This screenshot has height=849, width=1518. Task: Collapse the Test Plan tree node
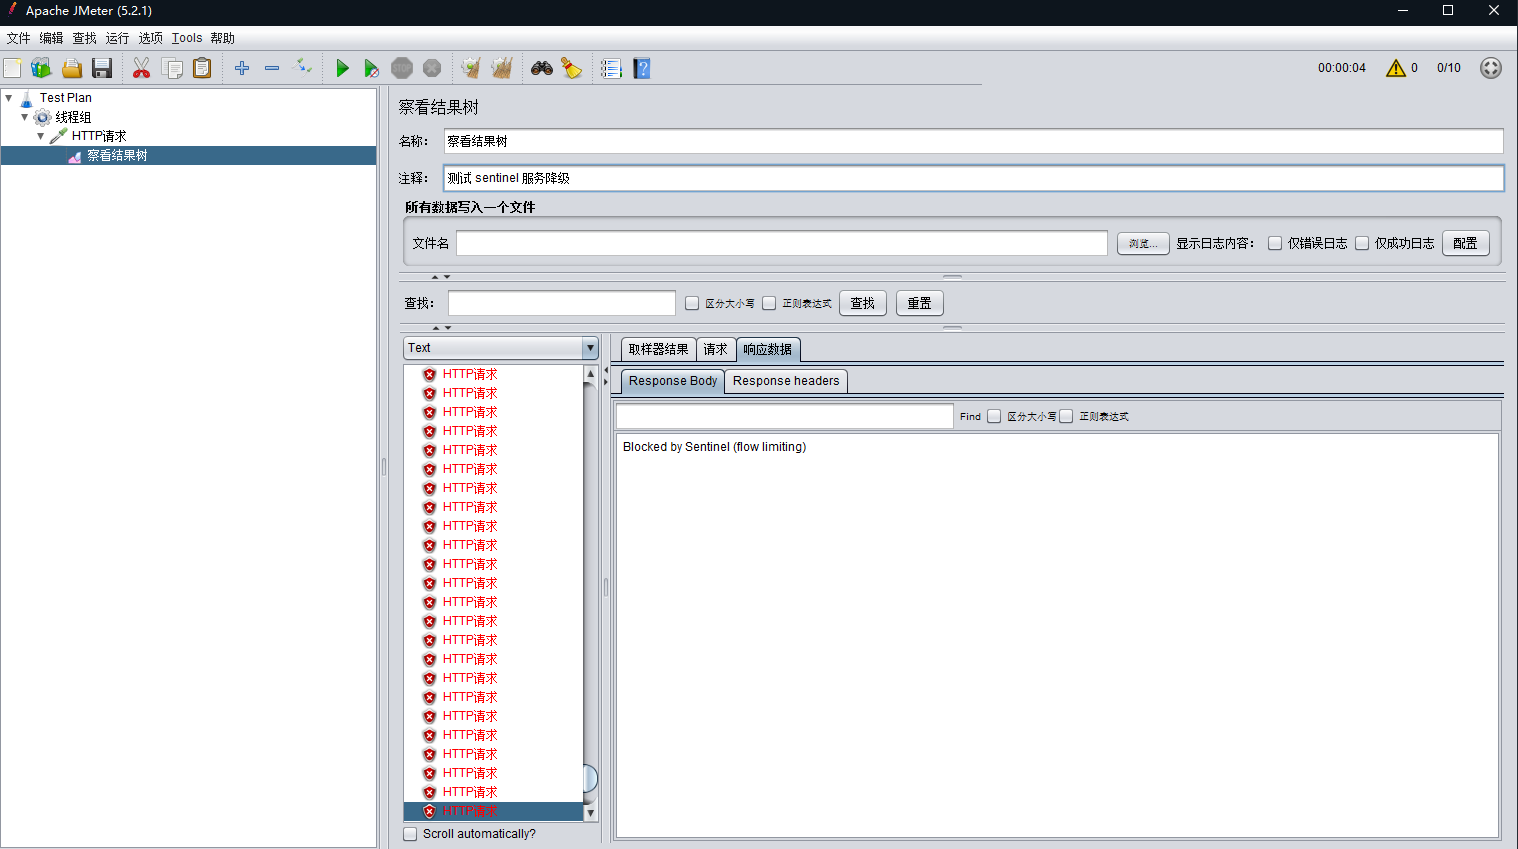pos(9,98)
